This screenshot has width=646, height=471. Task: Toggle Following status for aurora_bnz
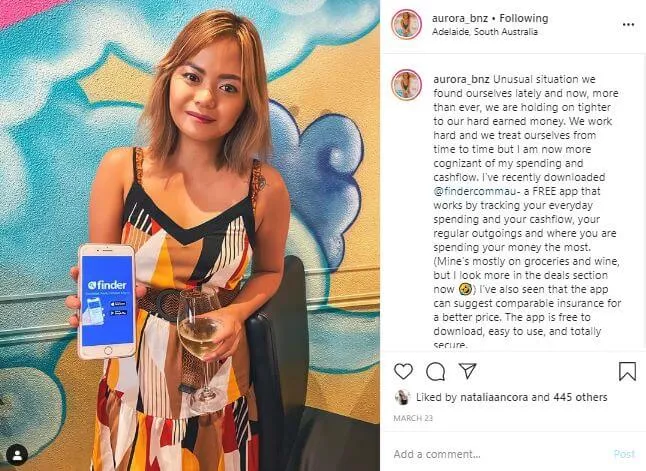(524, 18)
